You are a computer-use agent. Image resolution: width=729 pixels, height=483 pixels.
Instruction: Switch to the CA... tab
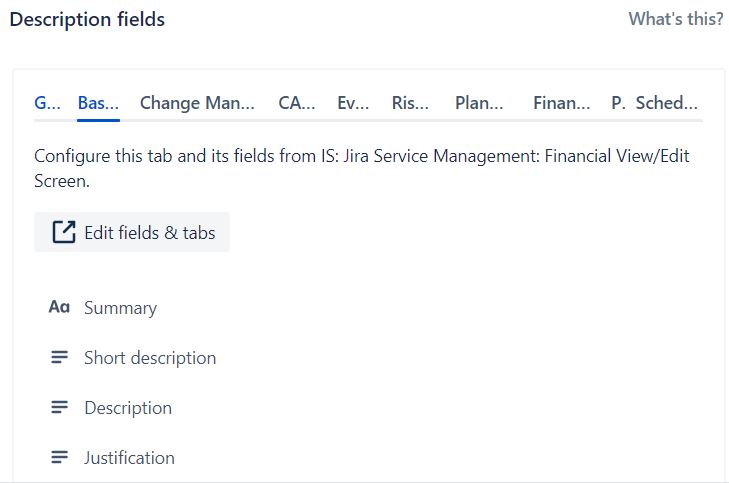pos(297,103)
